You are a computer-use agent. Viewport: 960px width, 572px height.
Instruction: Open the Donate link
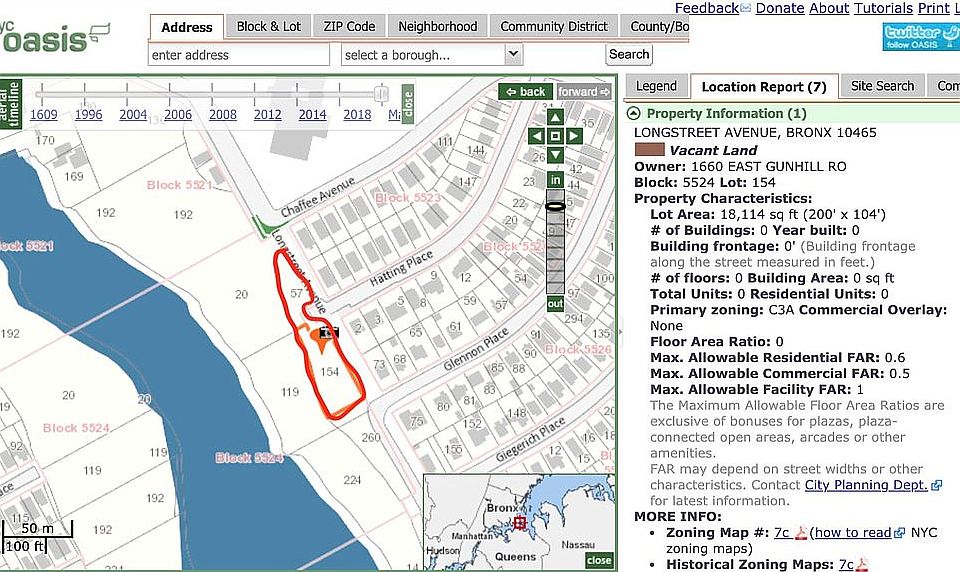780,8
